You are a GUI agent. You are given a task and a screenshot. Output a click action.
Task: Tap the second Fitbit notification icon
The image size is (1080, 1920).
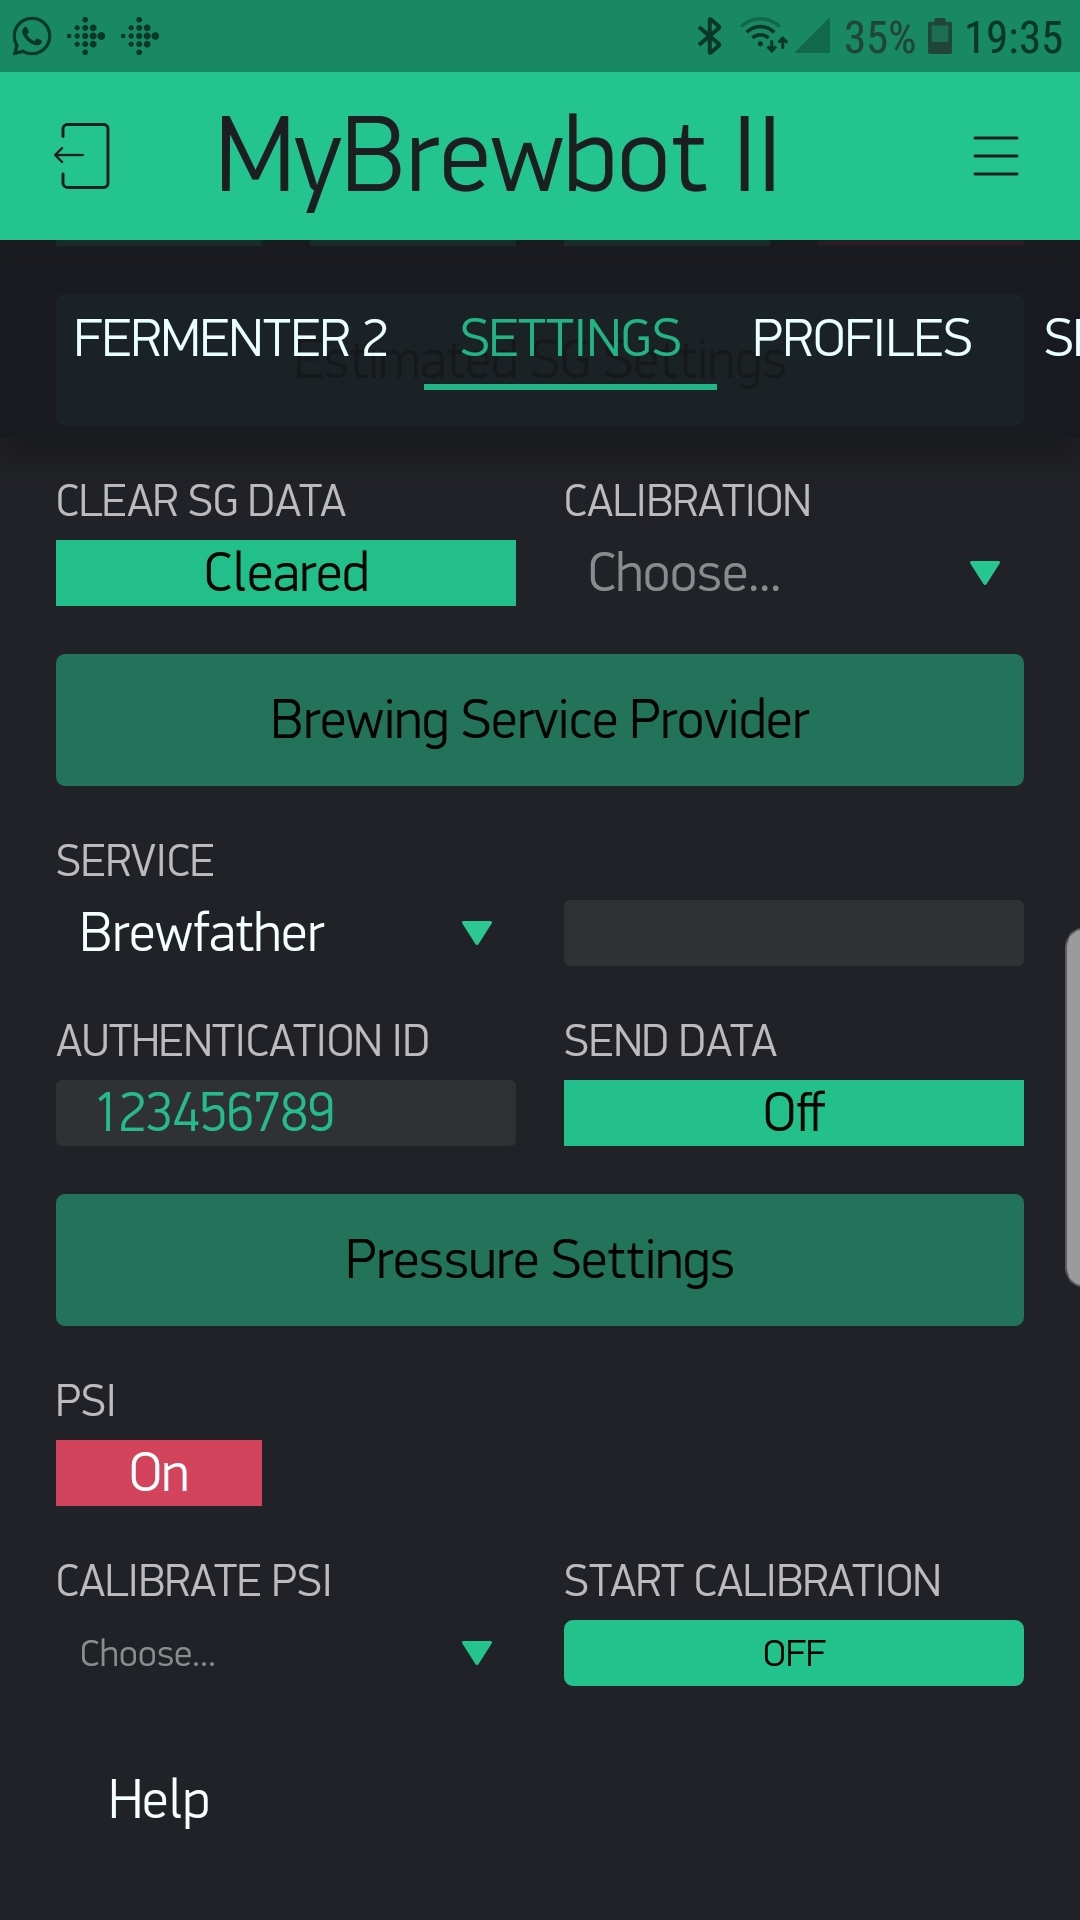click(x=140, y=37)
